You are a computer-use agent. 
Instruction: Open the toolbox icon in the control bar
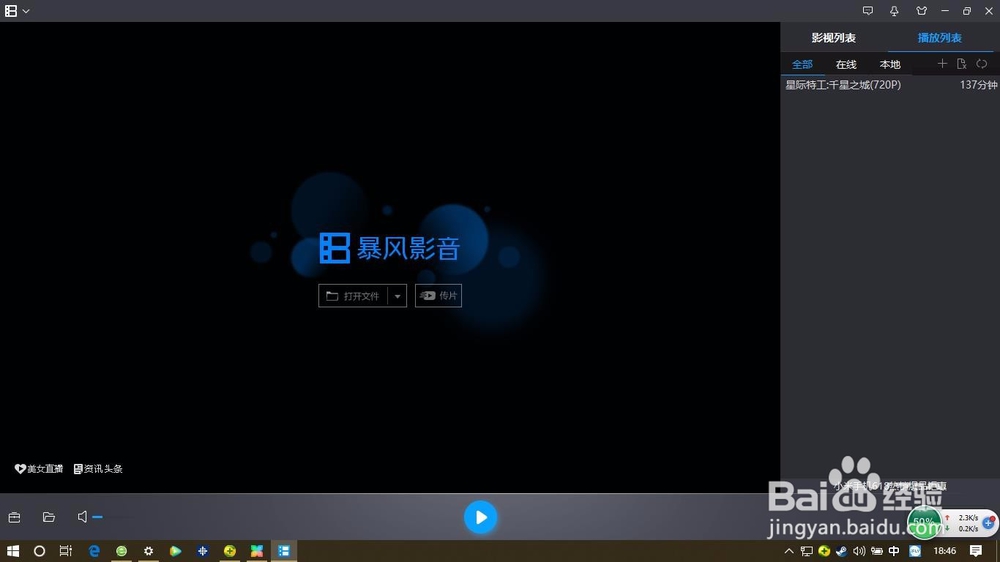click(x=14, y=517)
